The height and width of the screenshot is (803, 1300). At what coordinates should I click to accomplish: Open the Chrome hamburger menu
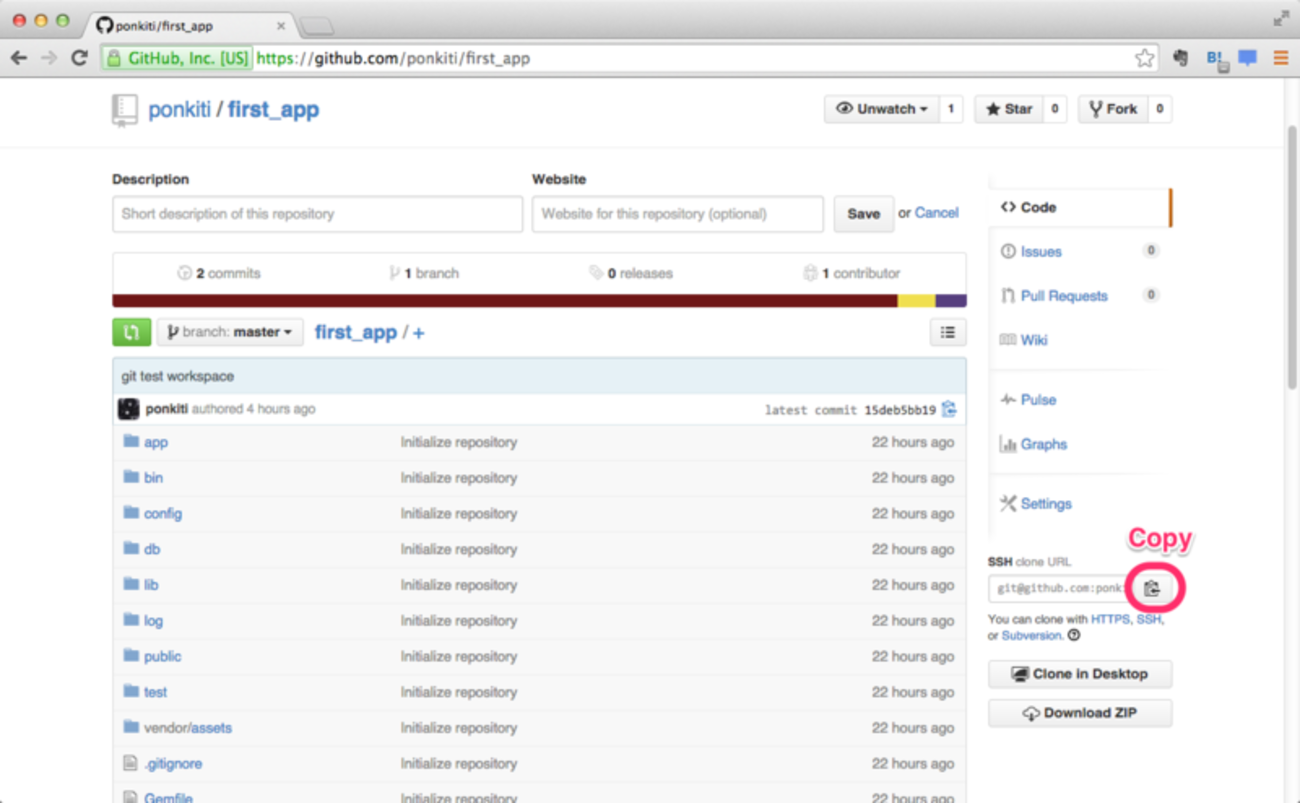click(1280, 58)
